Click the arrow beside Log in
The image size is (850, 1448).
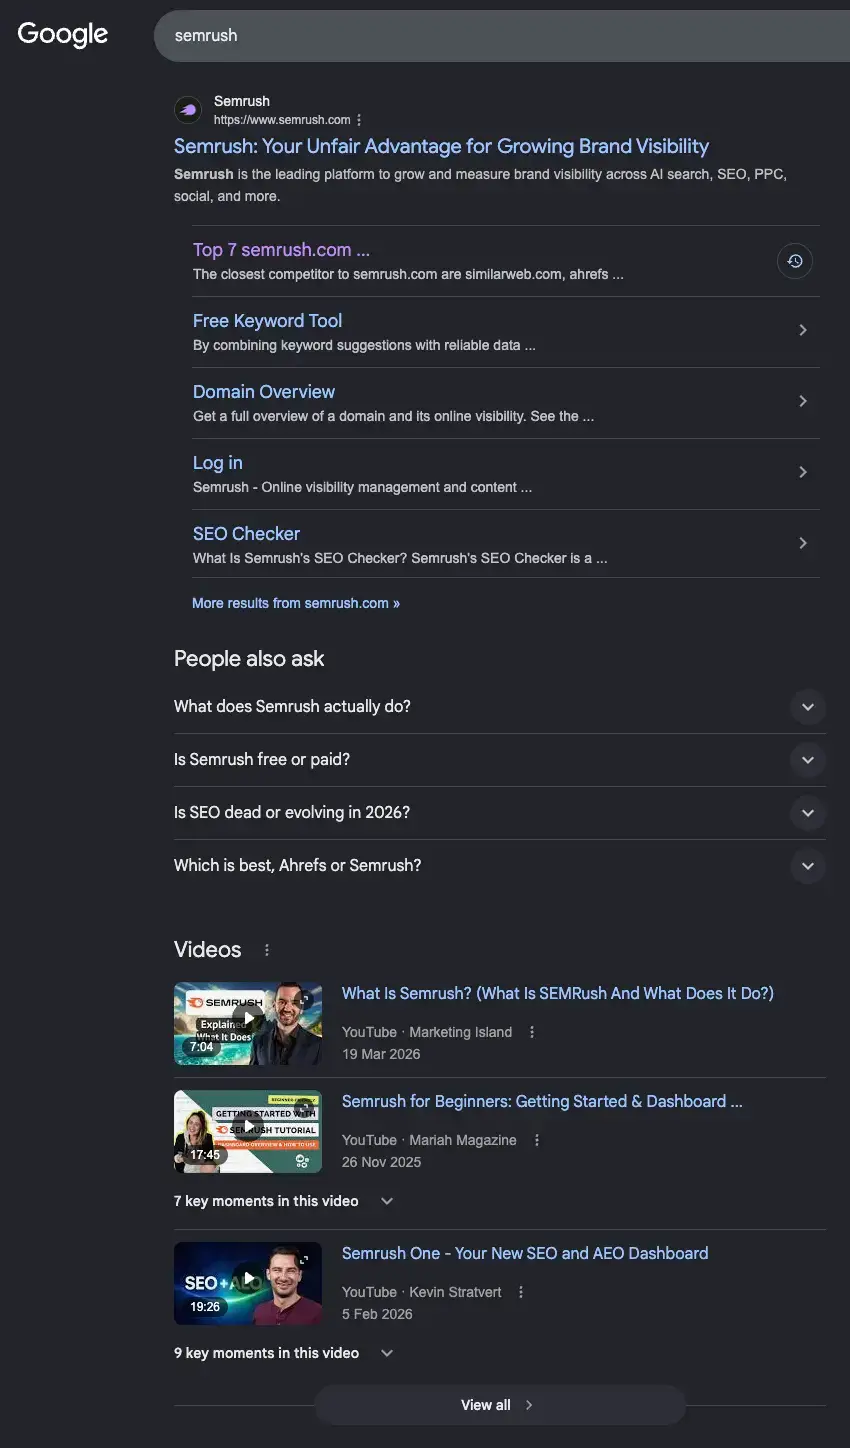[x=803, y=472]
